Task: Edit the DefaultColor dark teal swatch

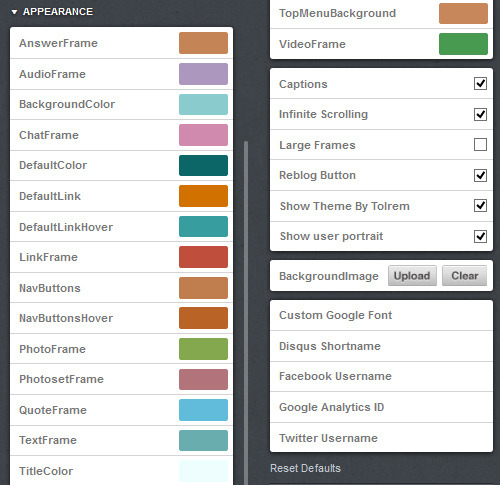Action: click(x=203, y=165)
